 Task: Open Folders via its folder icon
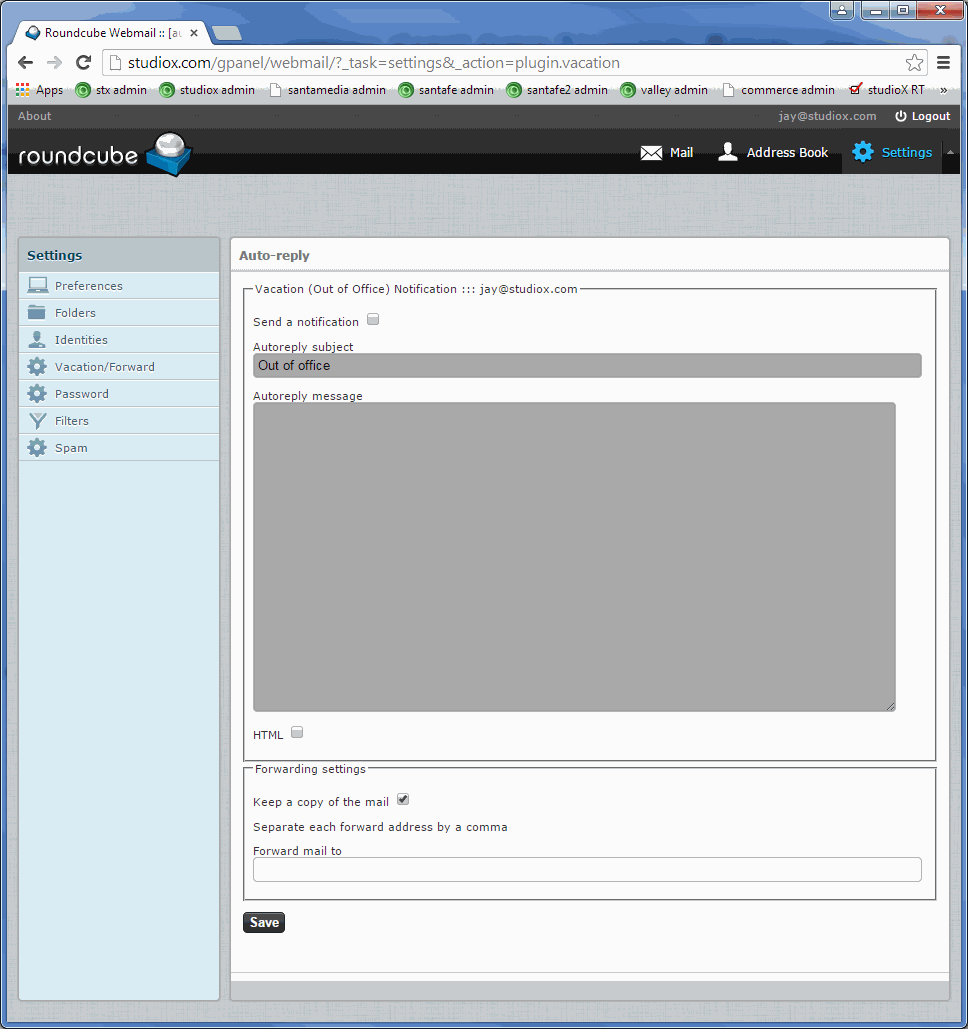pyautogui.click(x=38, y=312)
